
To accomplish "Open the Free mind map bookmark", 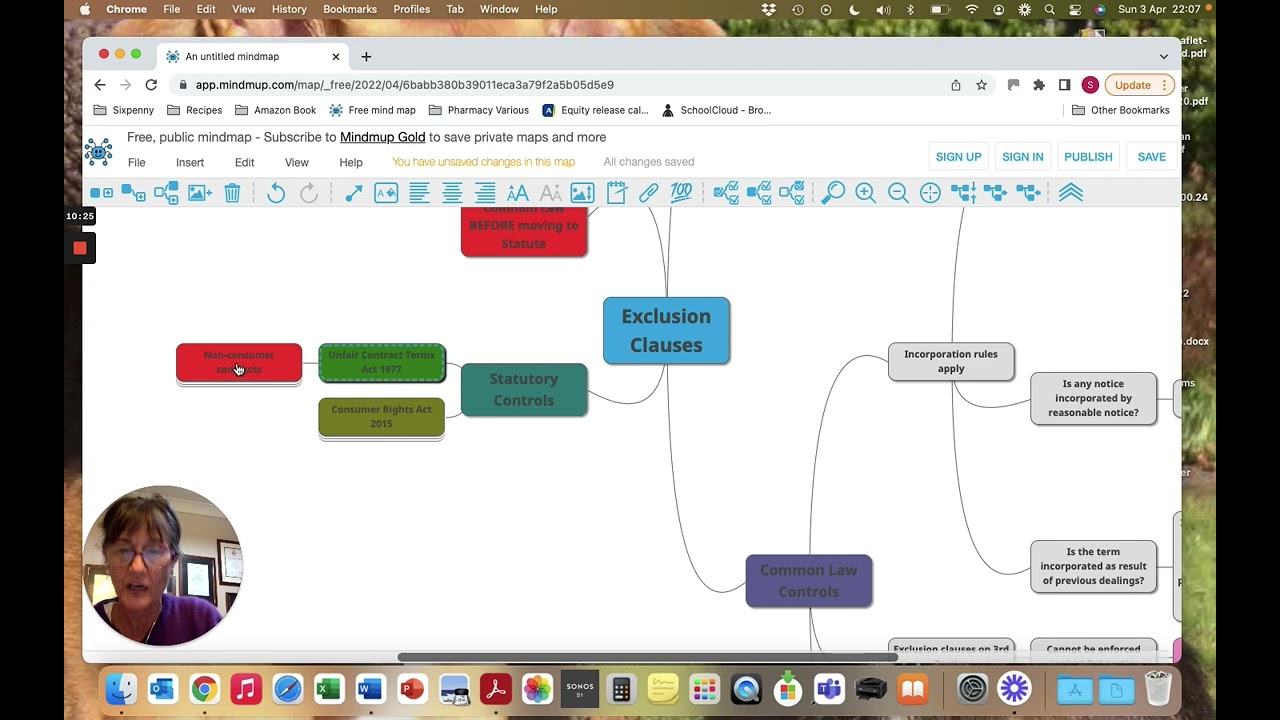I will tap(372, 110).
